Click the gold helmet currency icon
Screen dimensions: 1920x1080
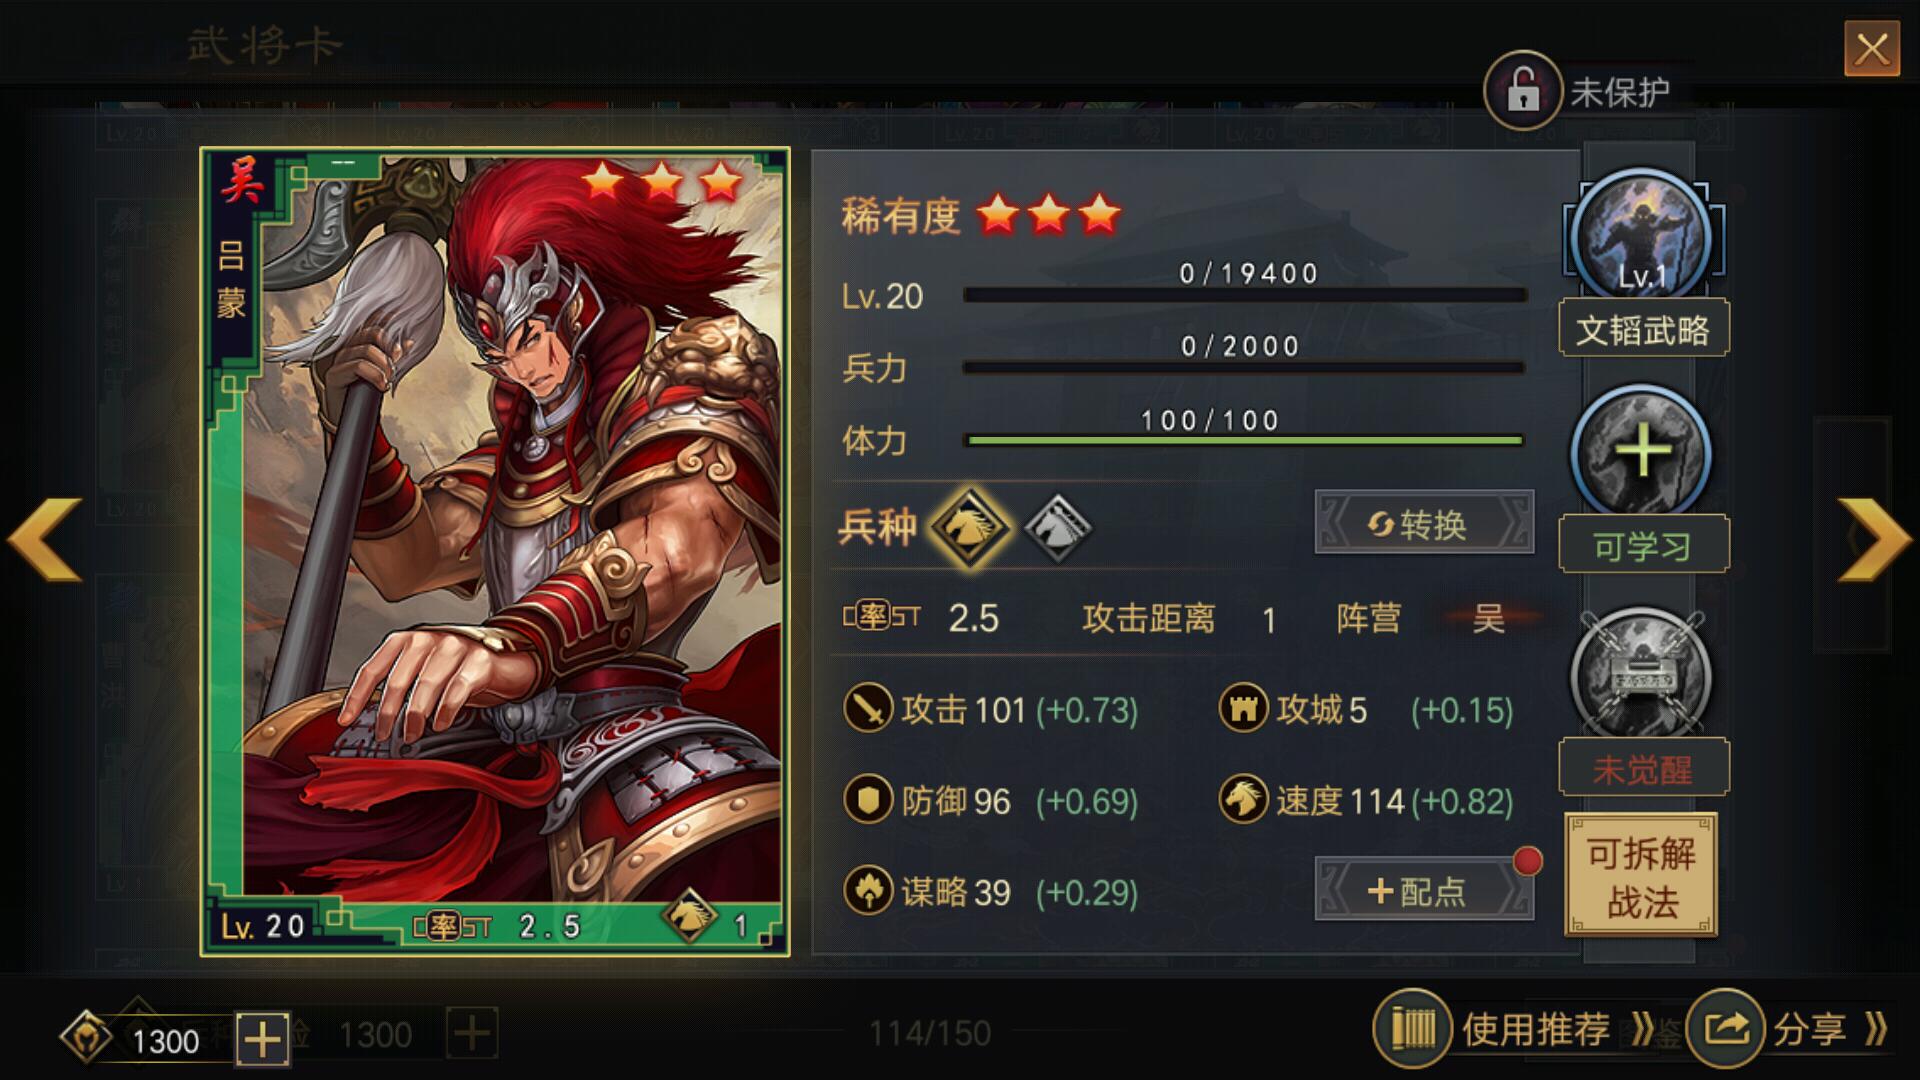tap(87, 1037)
